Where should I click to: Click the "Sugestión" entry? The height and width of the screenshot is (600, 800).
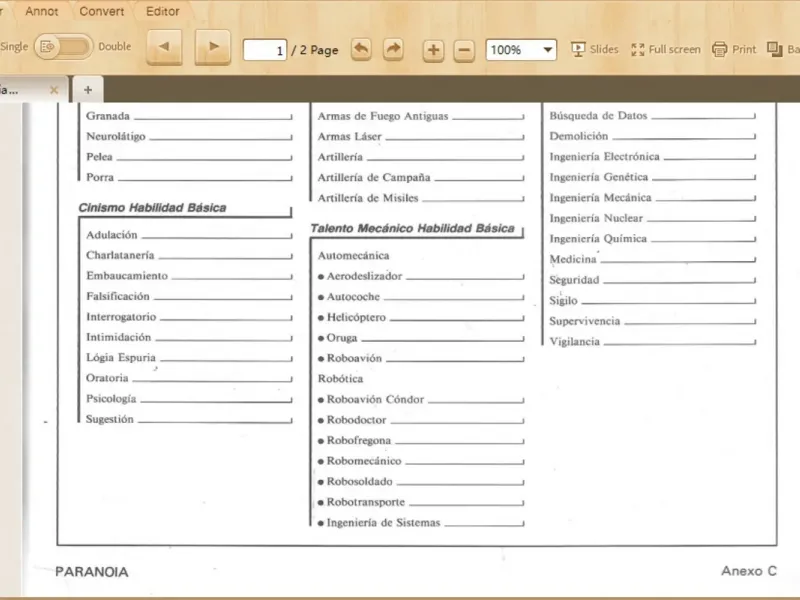[x=189, y=419]
